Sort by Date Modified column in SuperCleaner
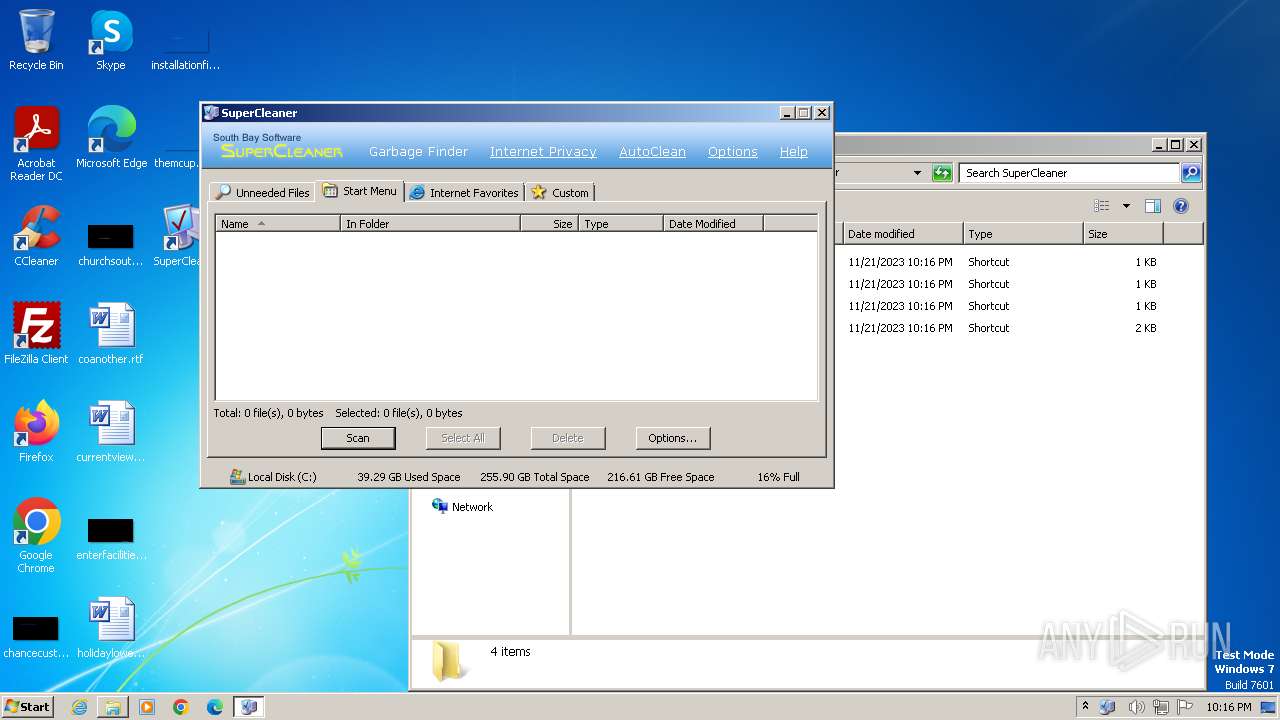Screen dimensions: 1280x720 coord(712,224)
